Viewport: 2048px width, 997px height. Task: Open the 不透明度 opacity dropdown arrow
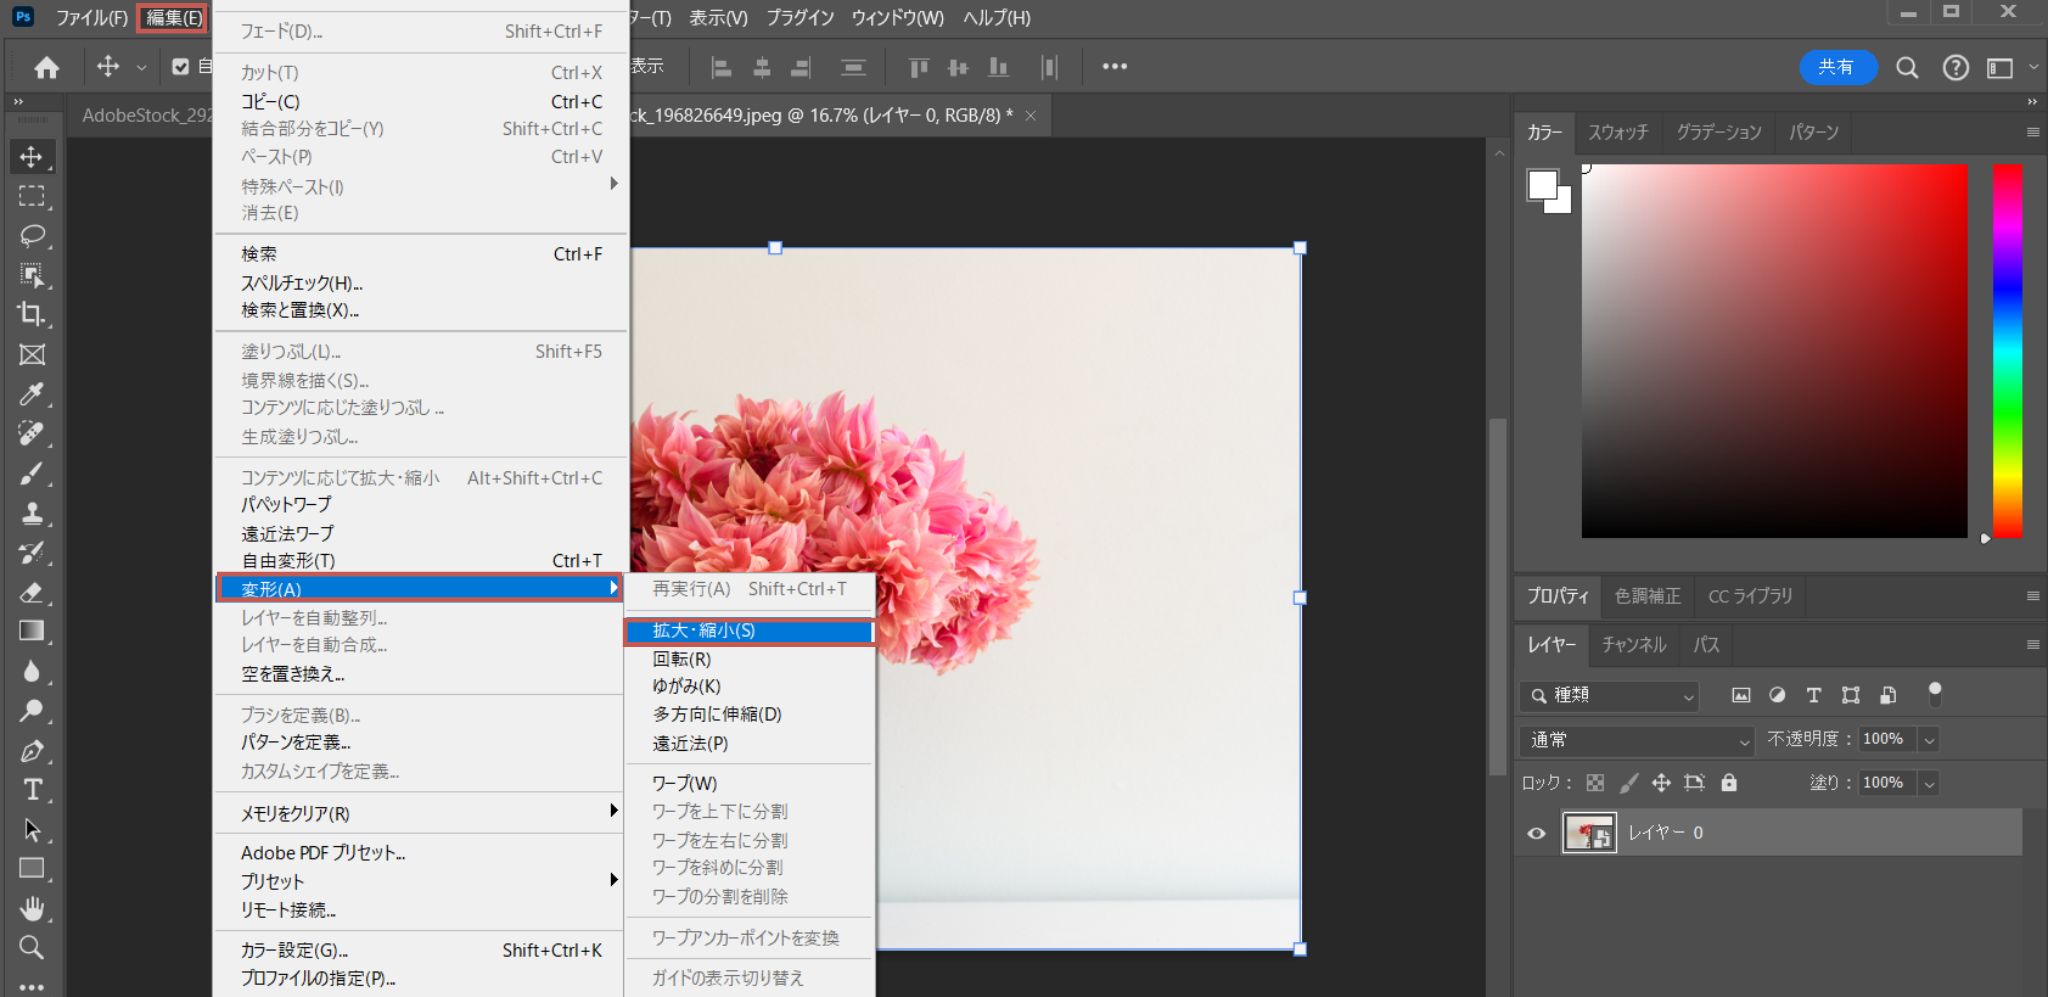pos(1929,740)
